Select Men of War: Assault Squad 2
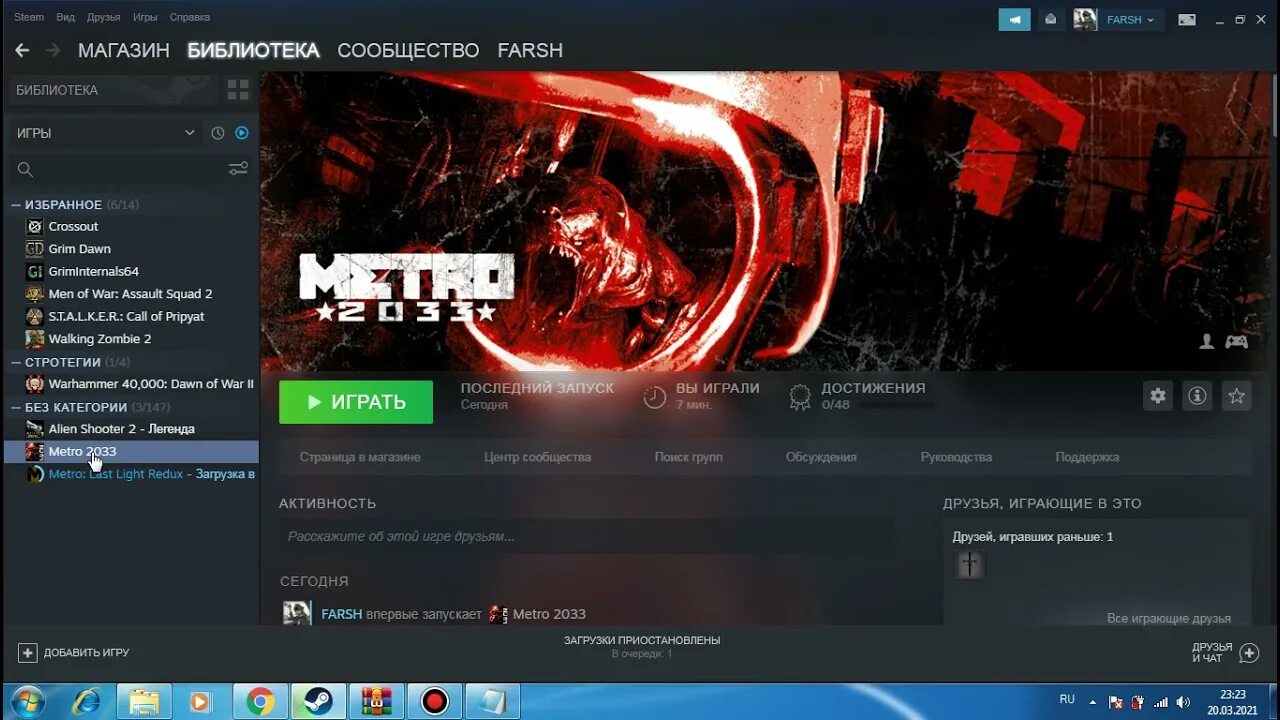This screenshot has width=1280, height=720. (x=130, y=294)
